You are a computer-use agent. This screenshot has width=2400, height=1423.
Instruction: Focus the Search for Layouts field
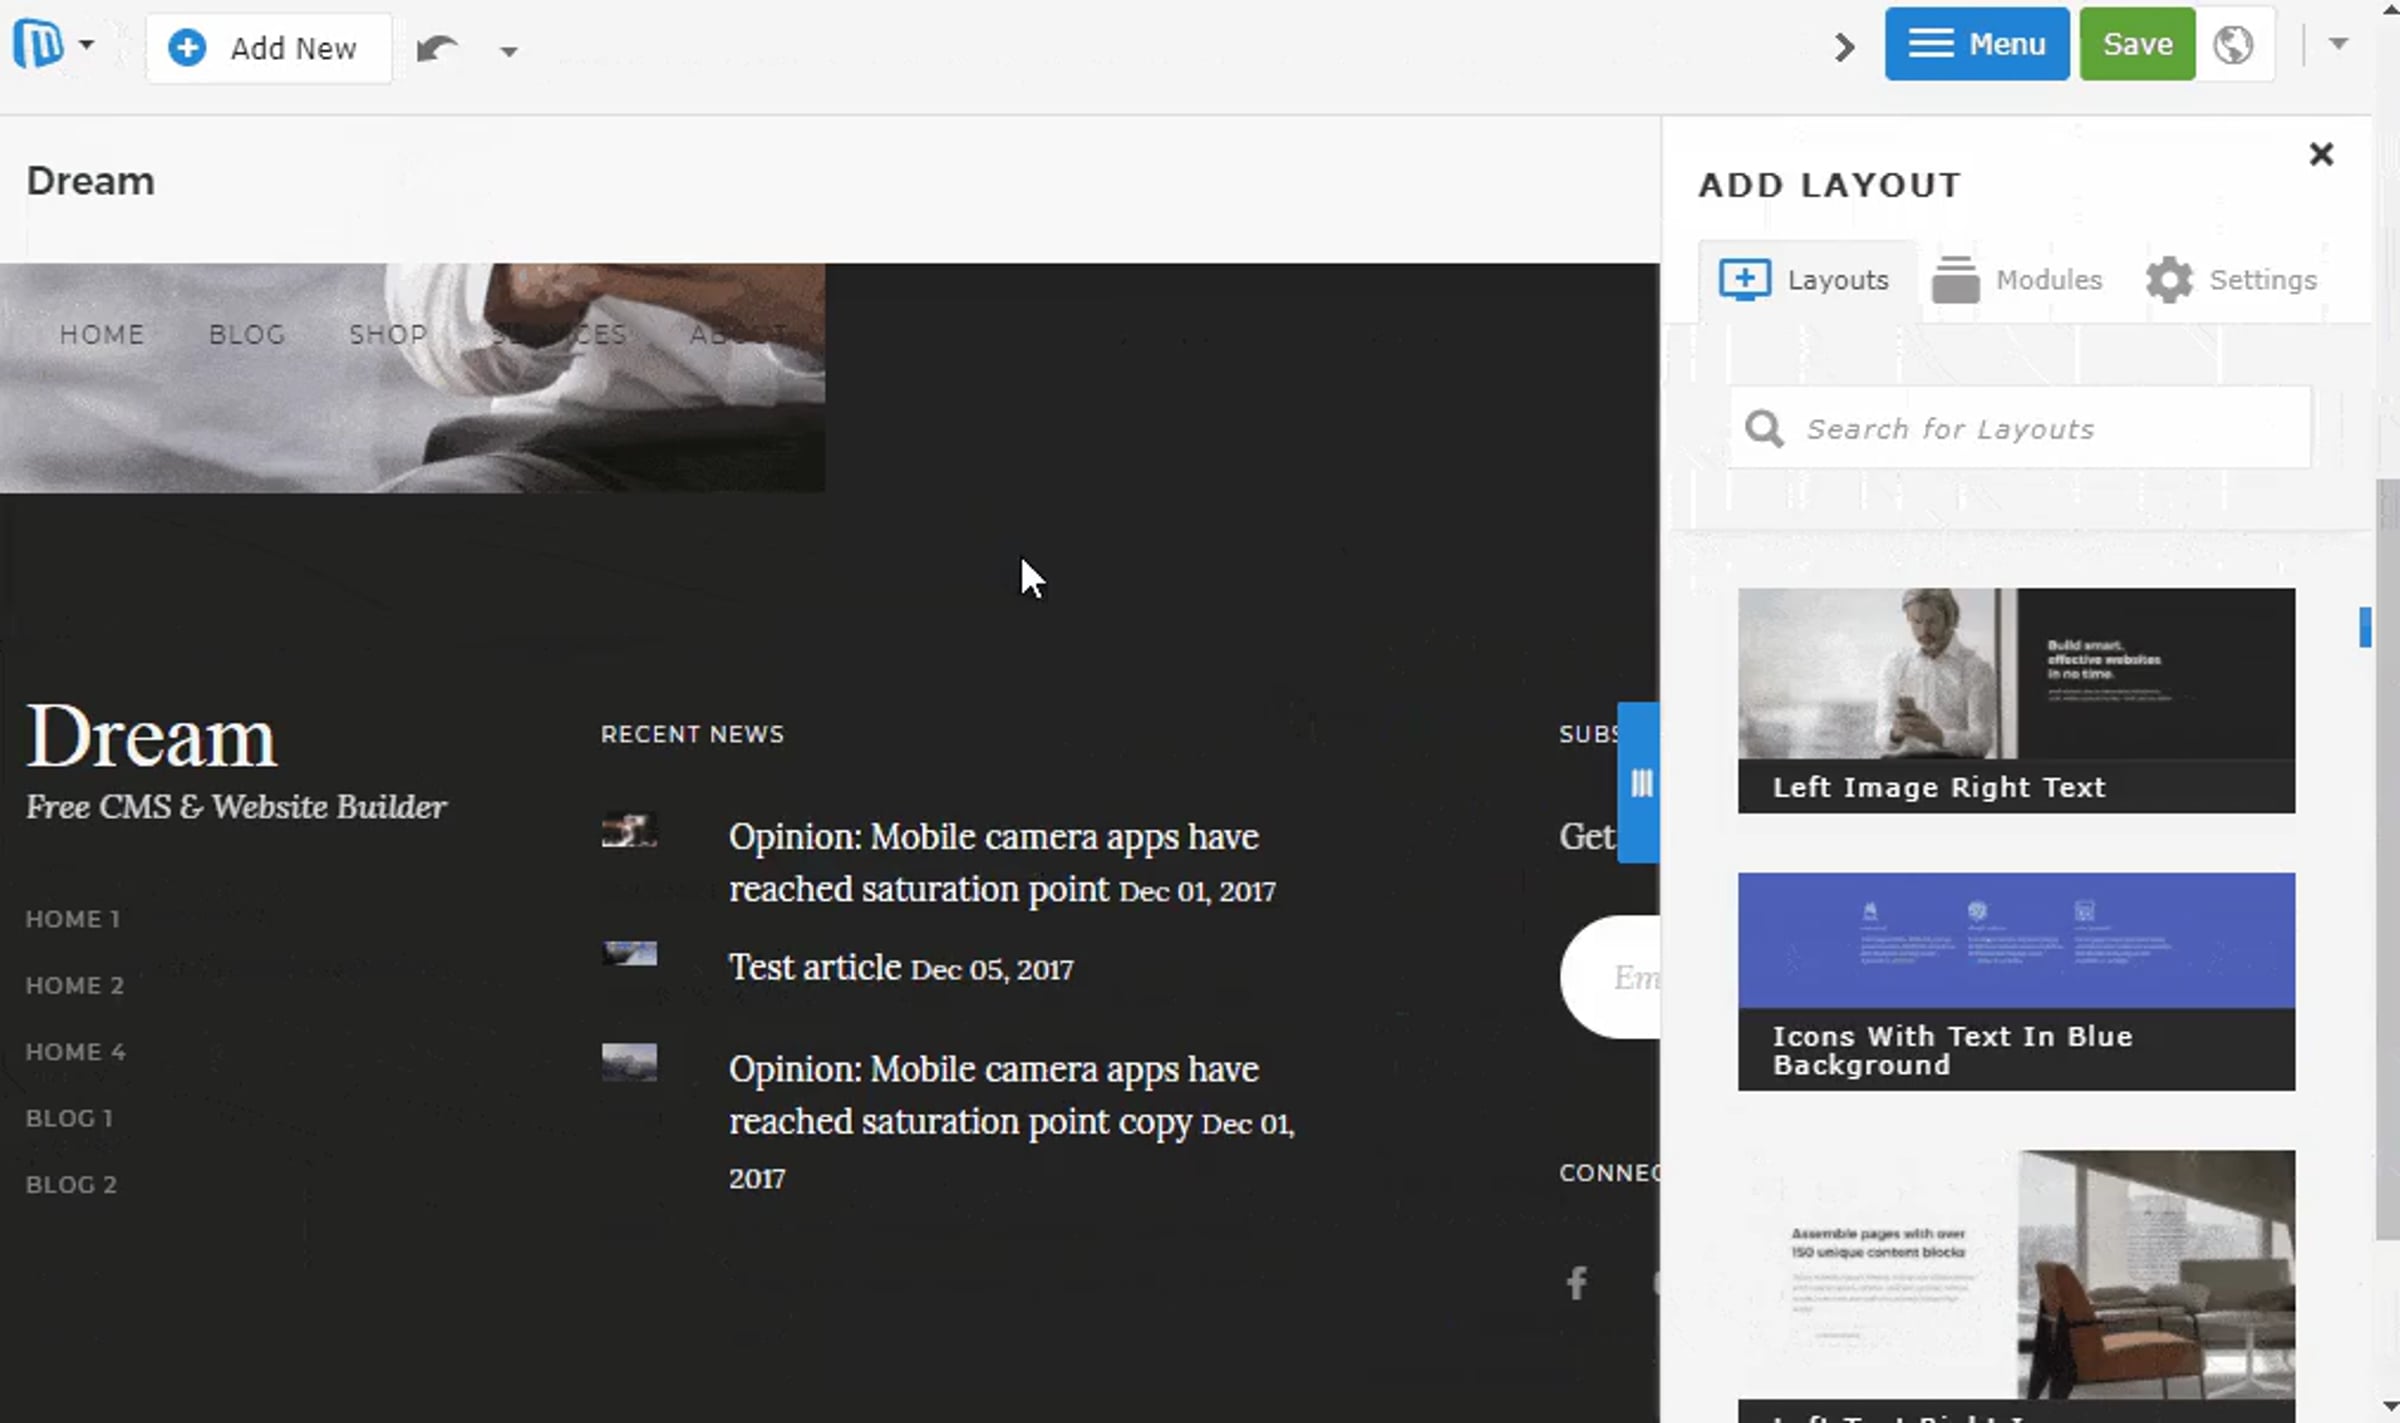coord(2020,428)
